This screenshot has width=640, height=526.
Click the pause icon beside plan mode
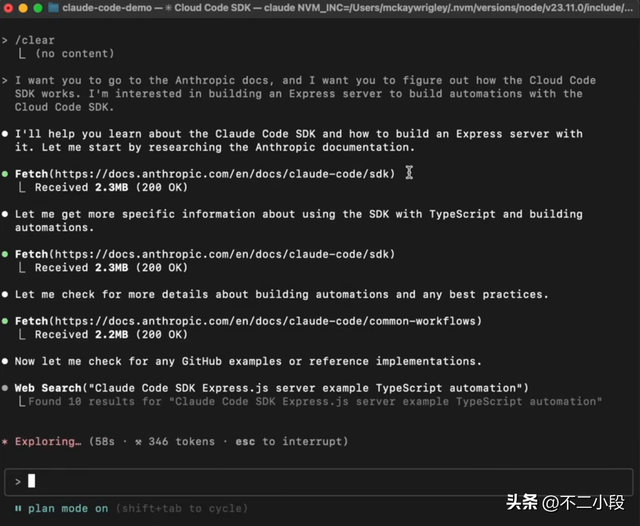18,508
